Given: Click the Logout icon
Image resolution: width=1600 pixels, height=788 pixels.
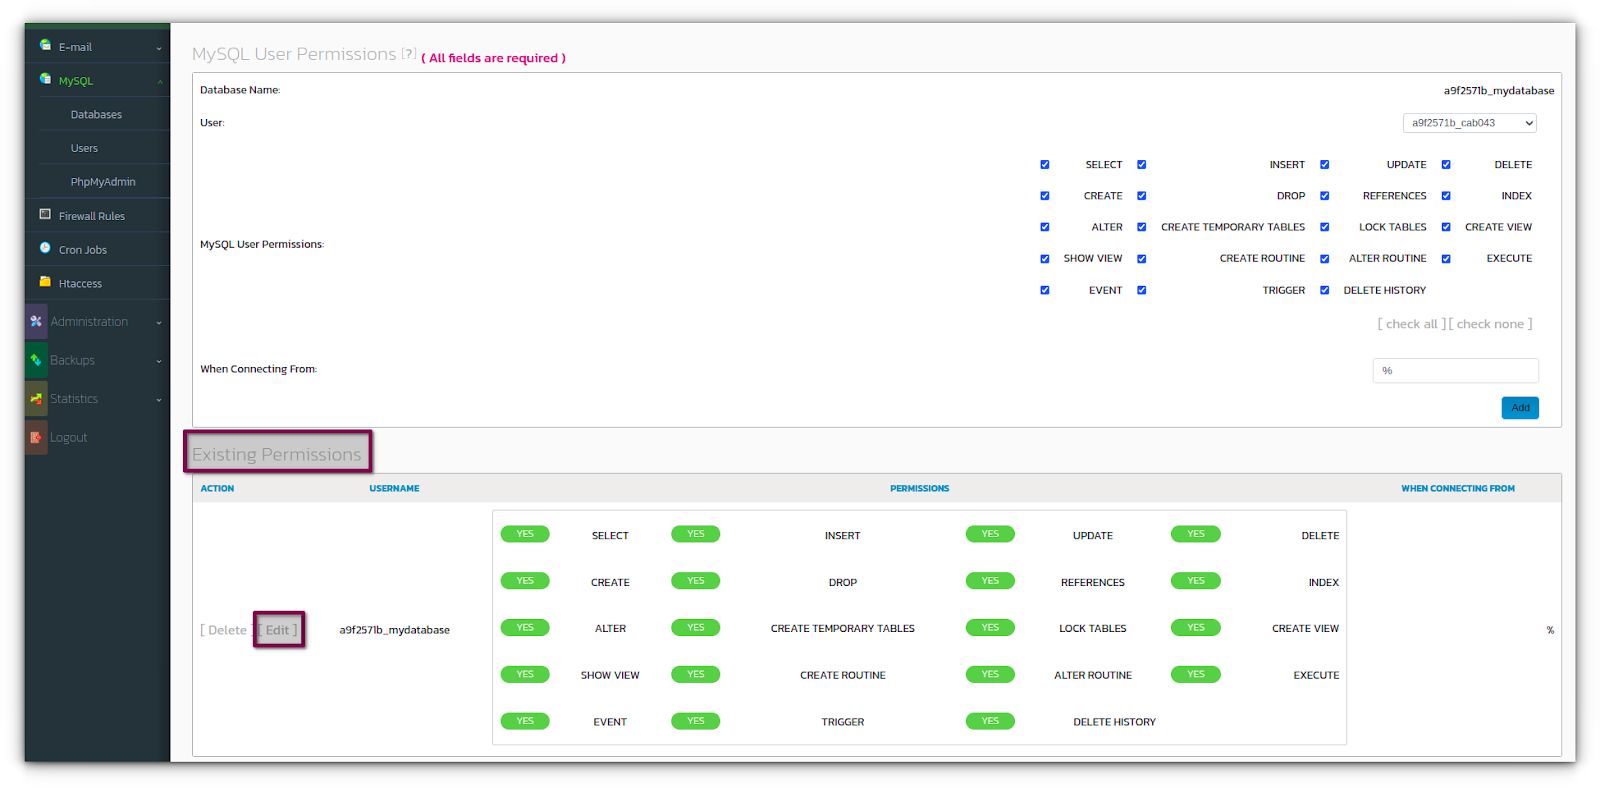Looking at the screenshot, I should point(36,437).
